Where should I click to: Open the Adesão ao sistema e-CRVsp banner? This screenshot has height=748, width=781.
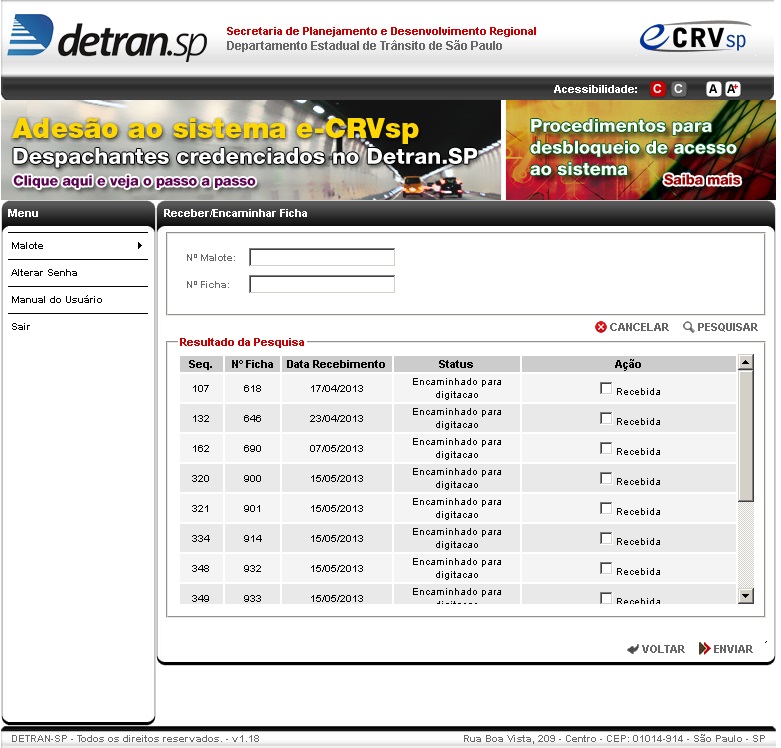[x=251, y=150]
